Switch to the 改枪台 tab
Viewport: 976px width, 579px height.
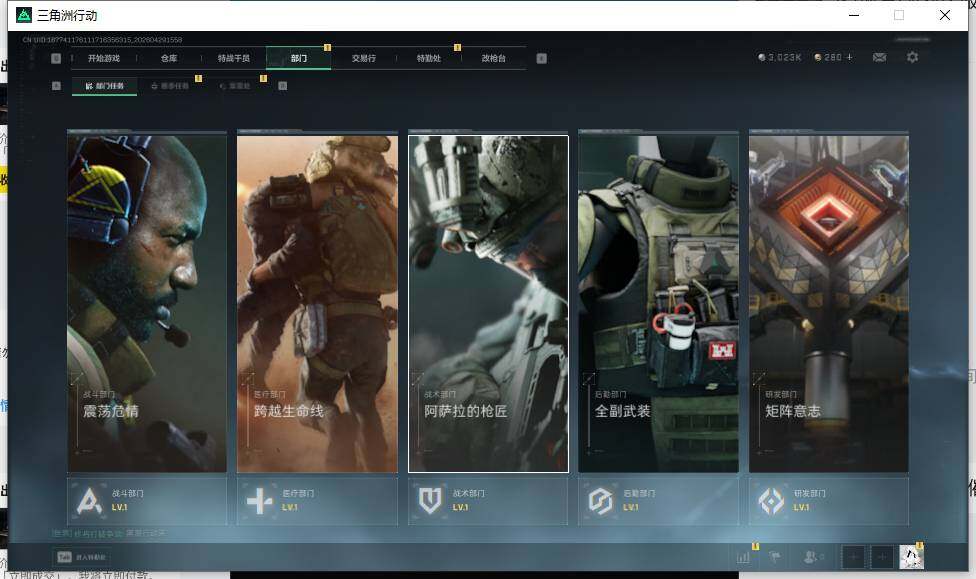[493, 58]
